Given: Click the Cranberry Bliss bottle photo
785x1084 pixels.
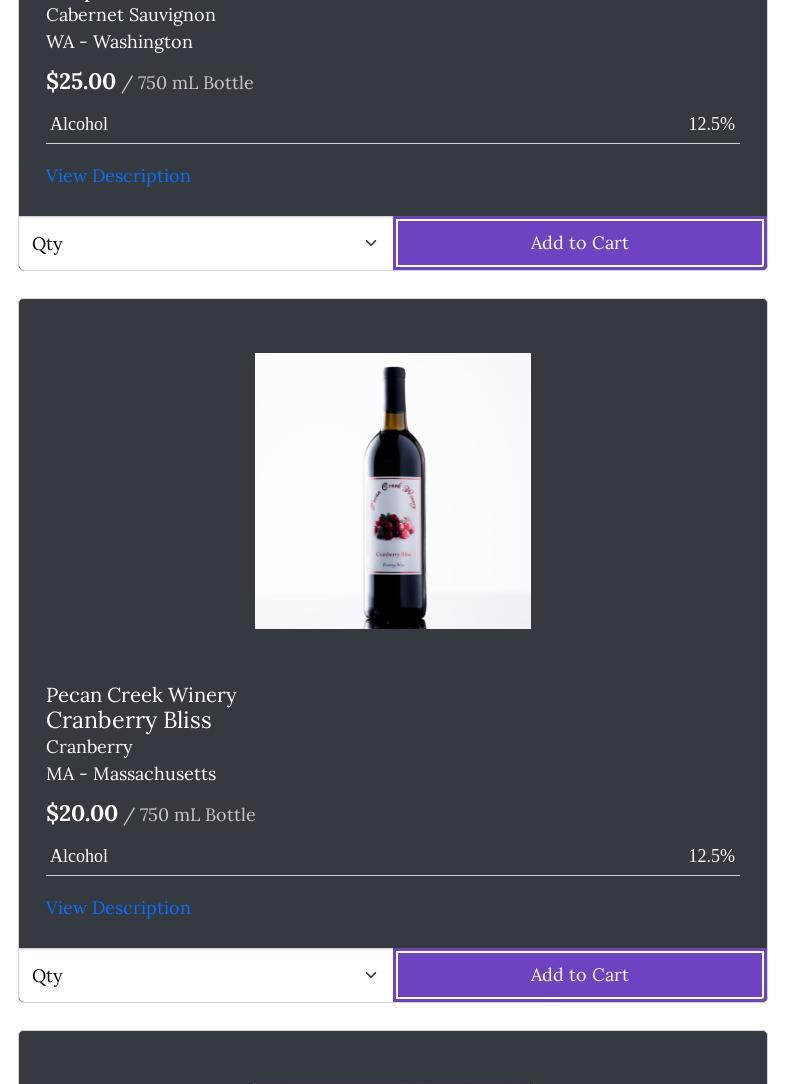Looking at the screenshot, I should tap(393, 491).
